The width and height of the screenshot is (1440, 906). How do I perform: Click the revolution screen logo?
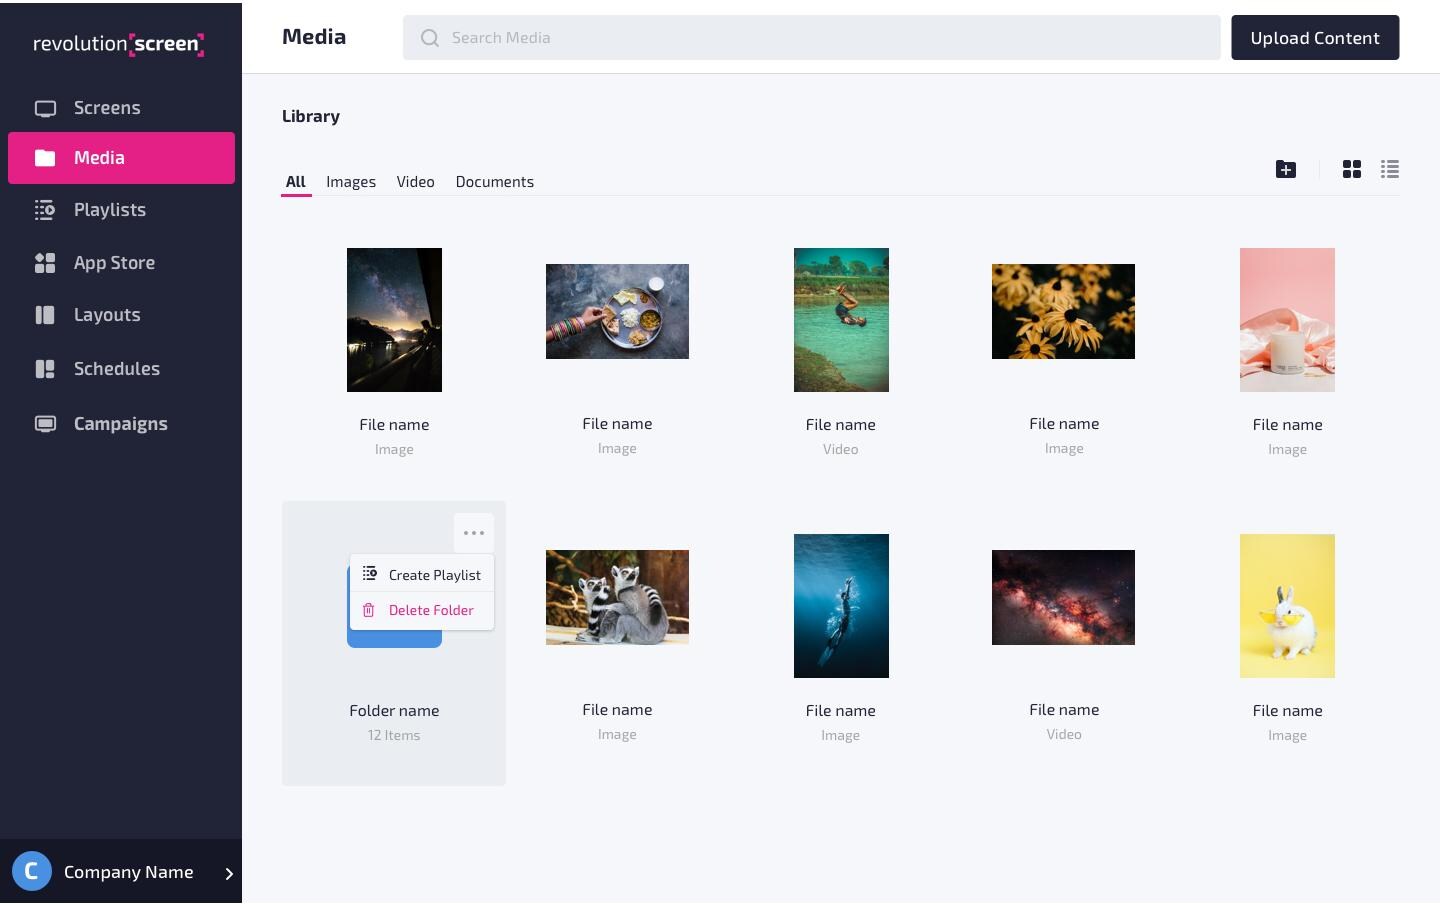pos(119,43)
